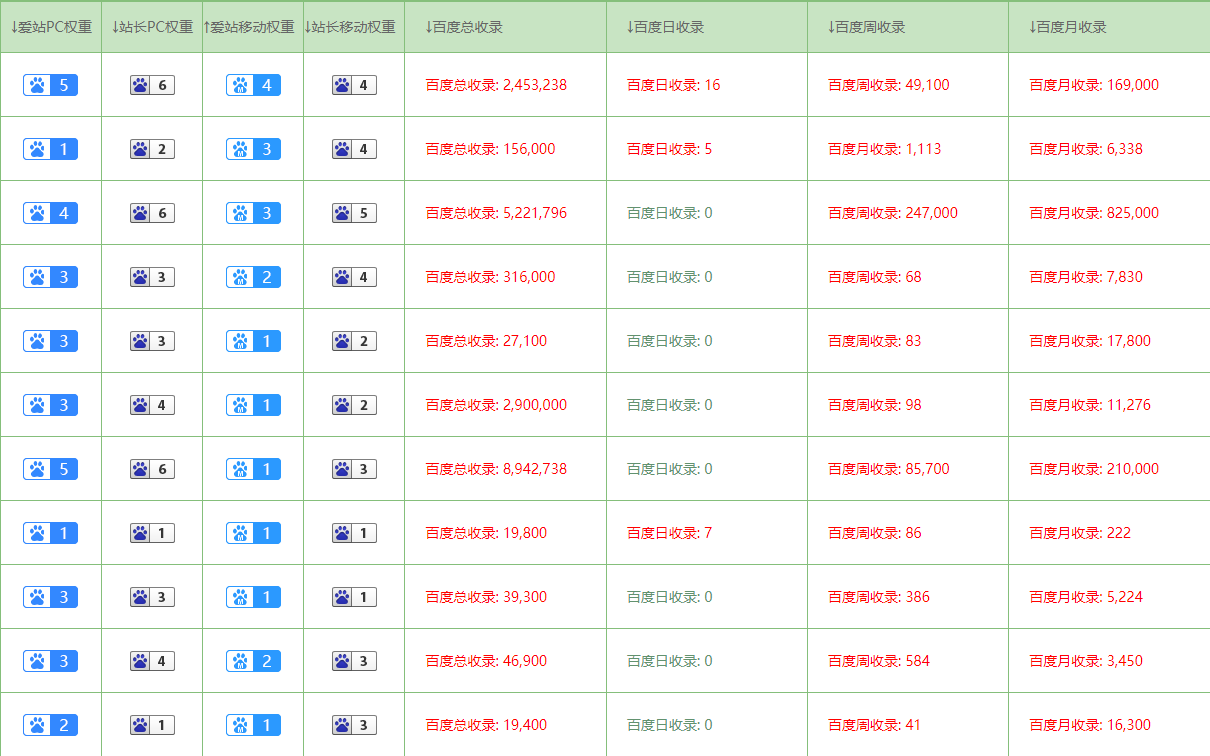Click 爱站PC权重 badge 2 in 19,400 row

click(x=51, y=725)
